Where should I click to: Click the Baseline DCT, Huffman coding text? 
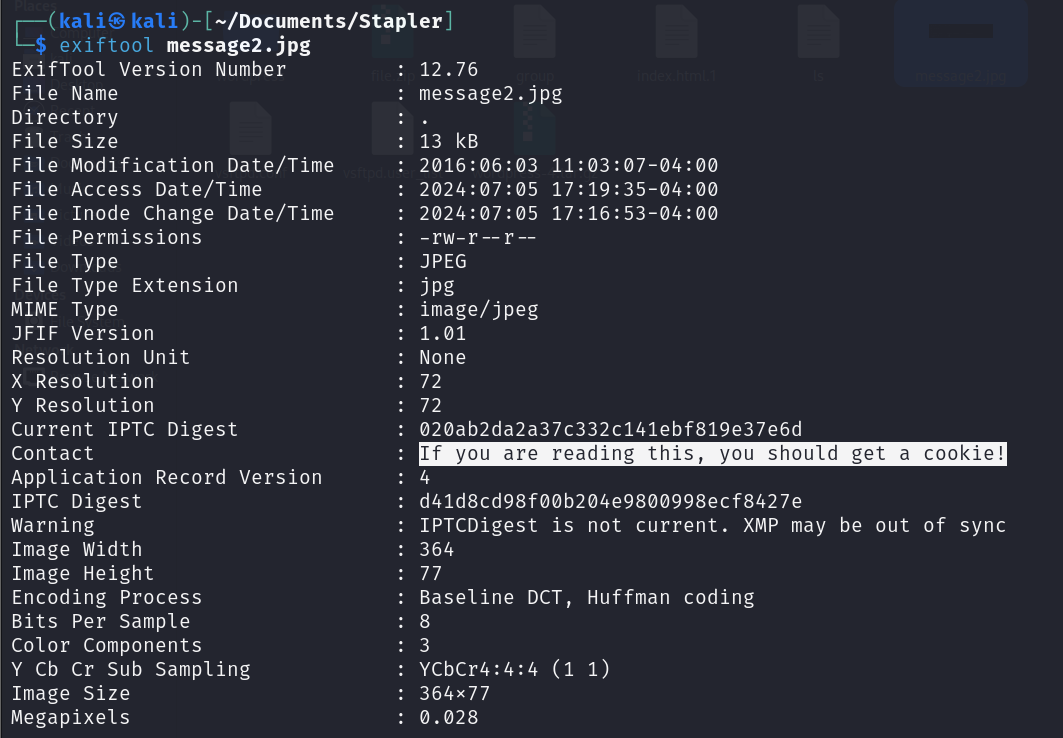click(x=586, y=598)
